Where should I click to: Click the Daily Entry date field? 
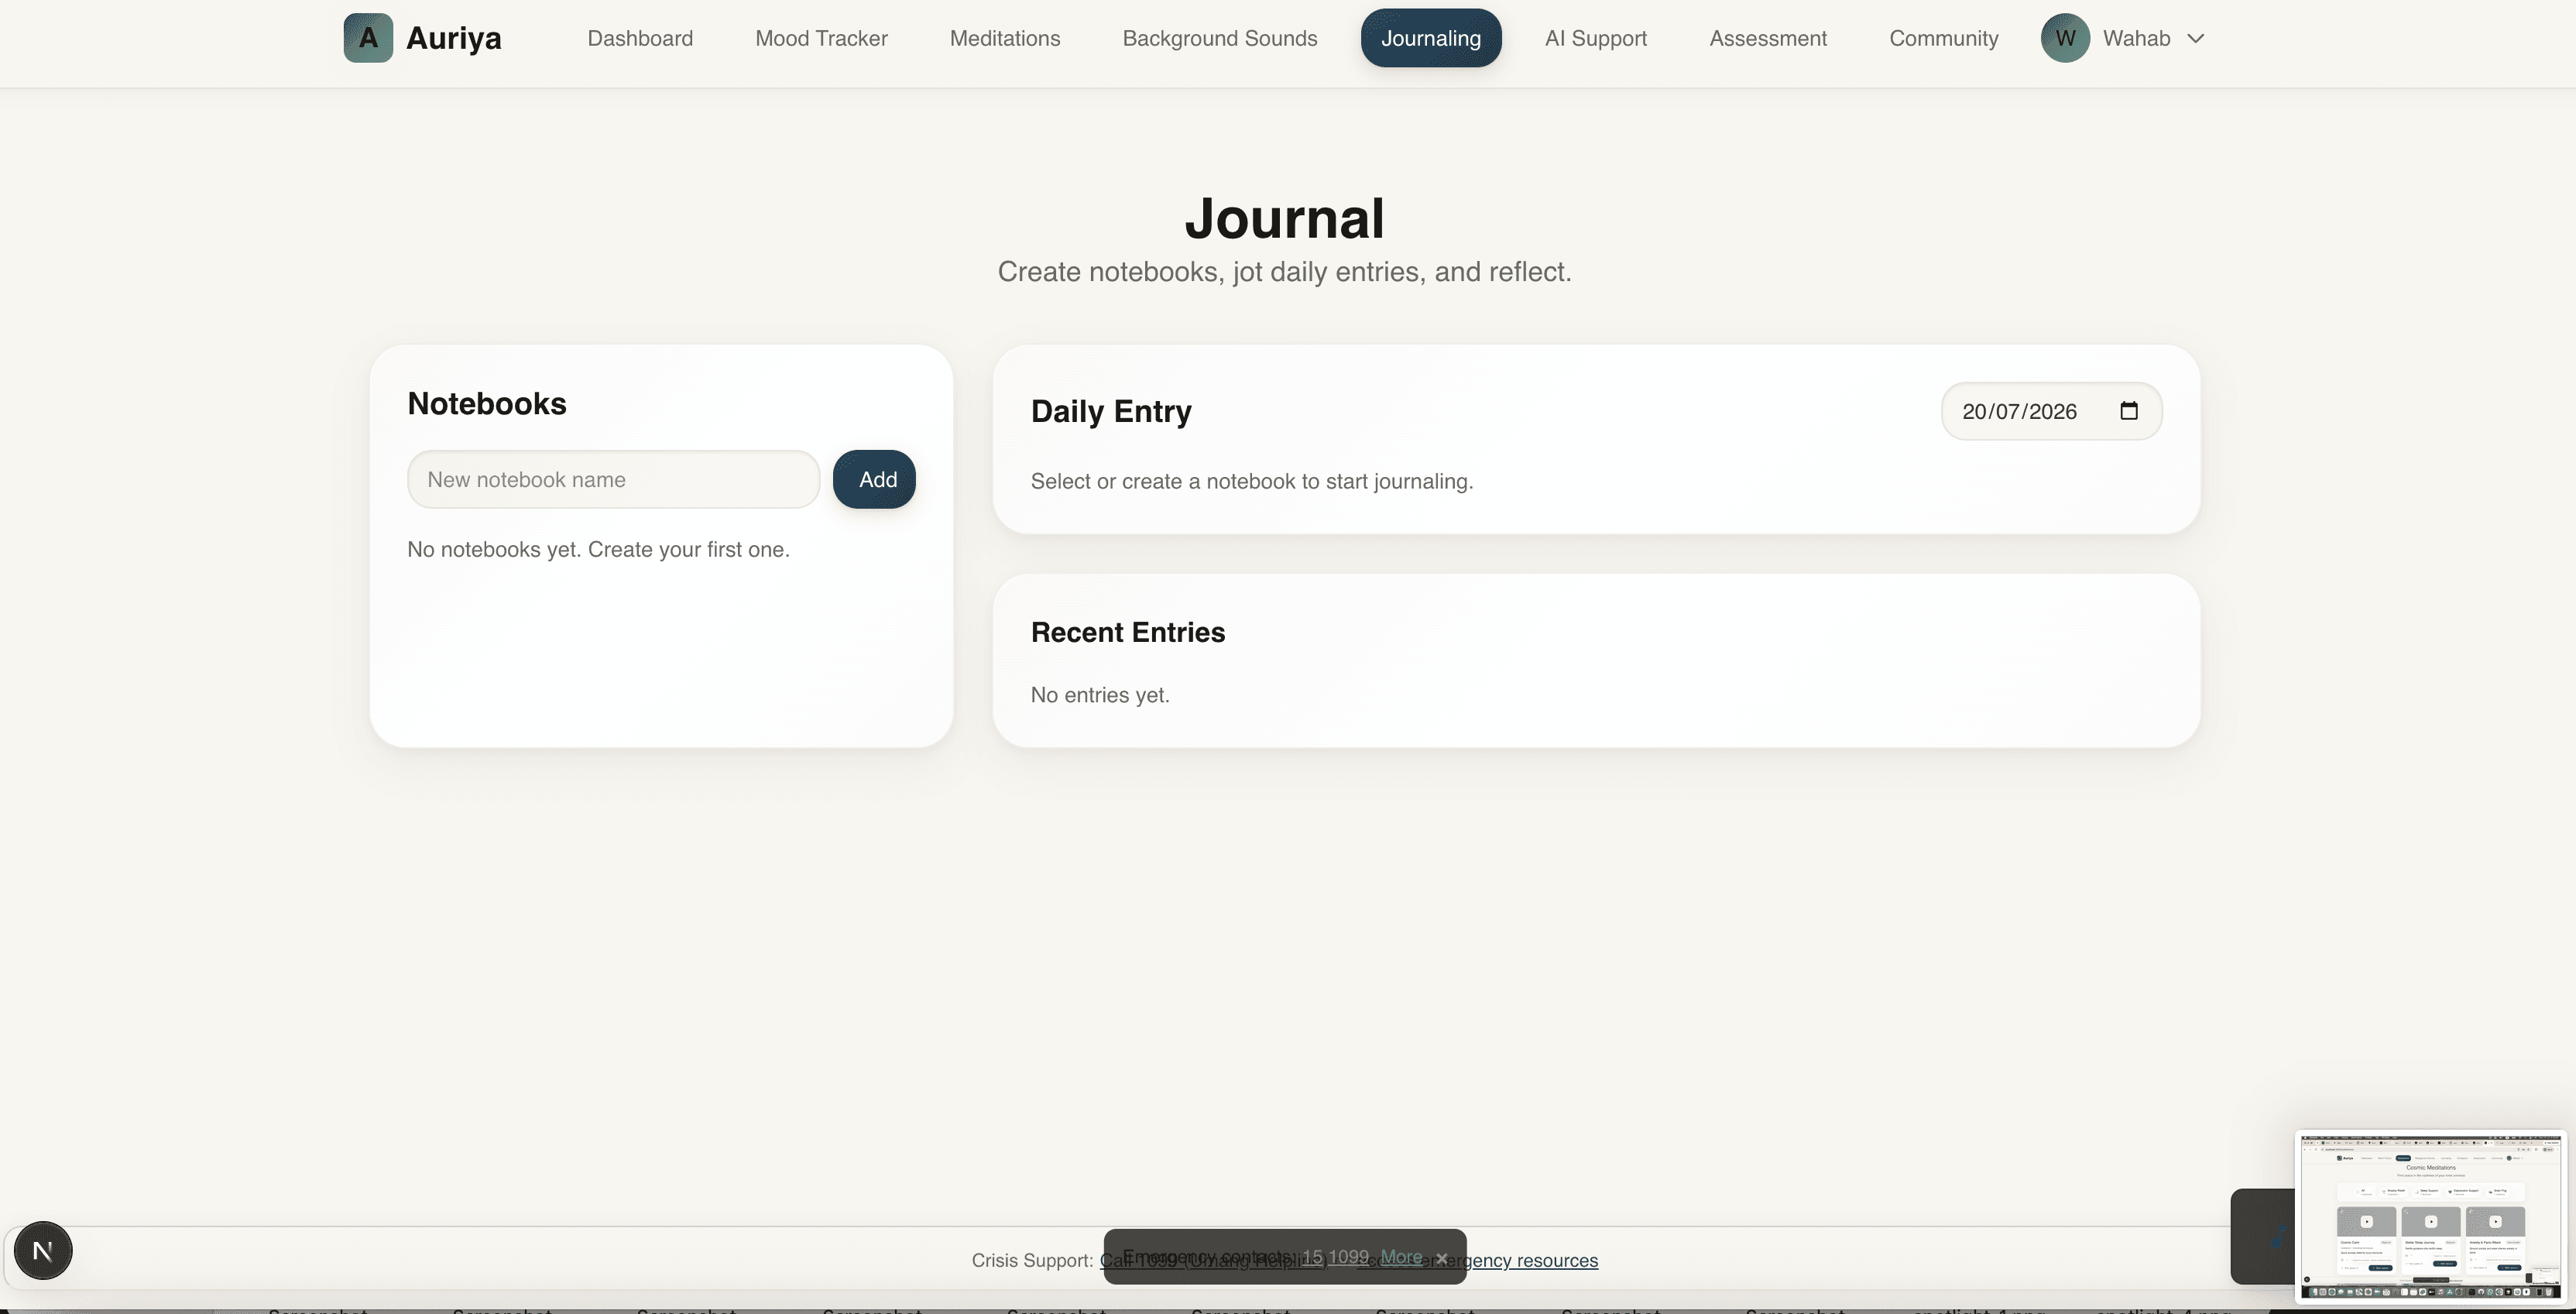point(2052,411)
